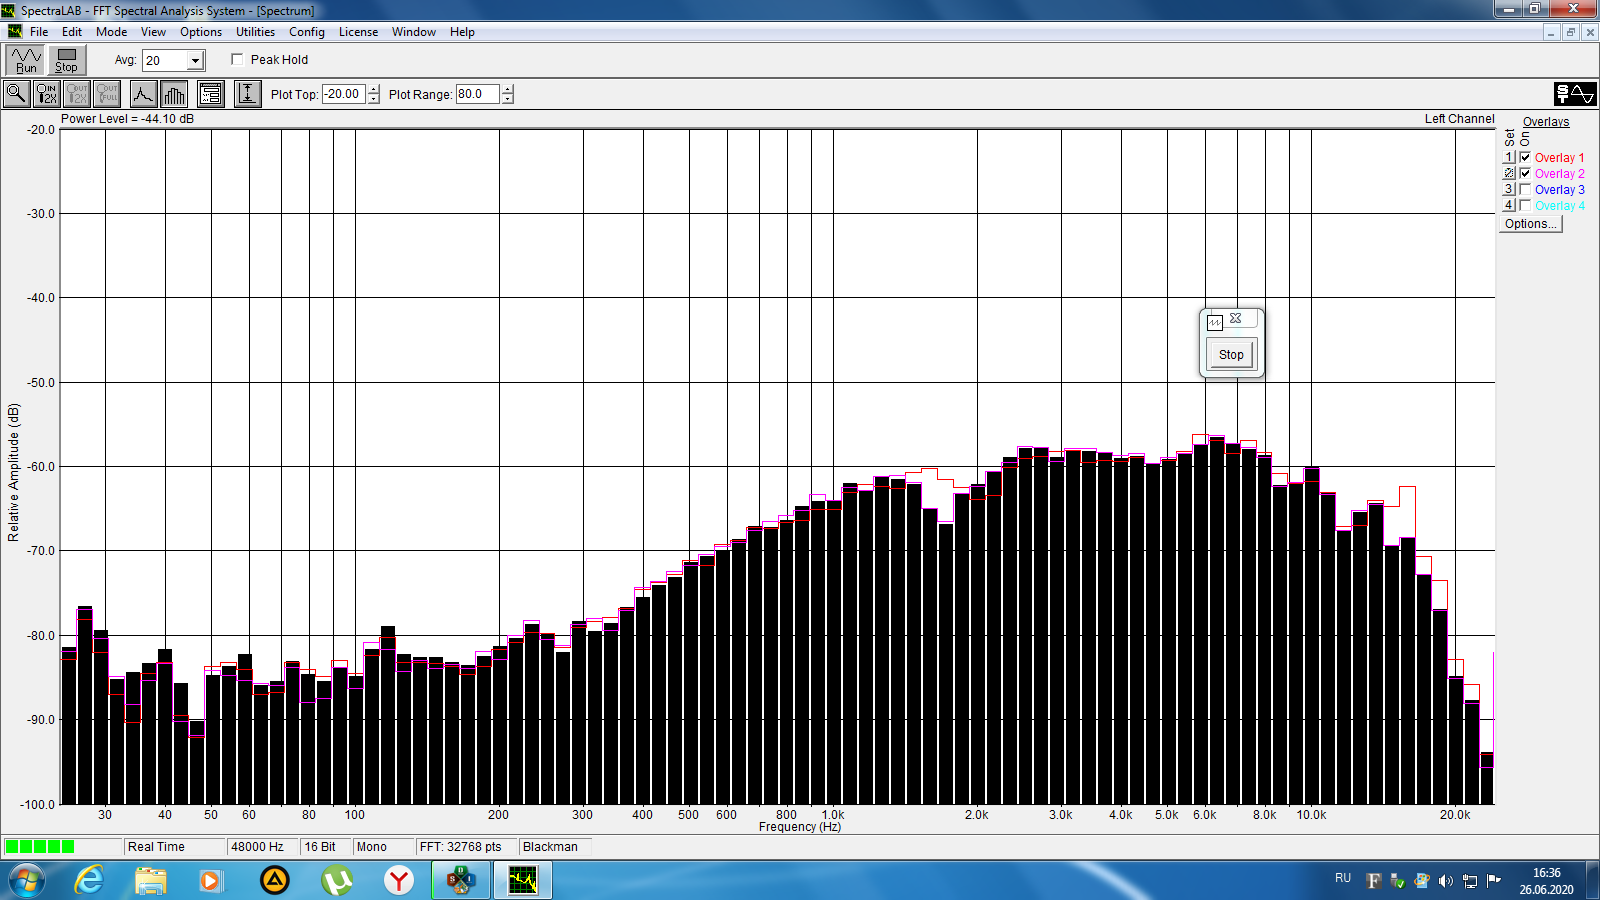
Task: Increase Plot Top with the up arrow
Action: click(374, 89)
